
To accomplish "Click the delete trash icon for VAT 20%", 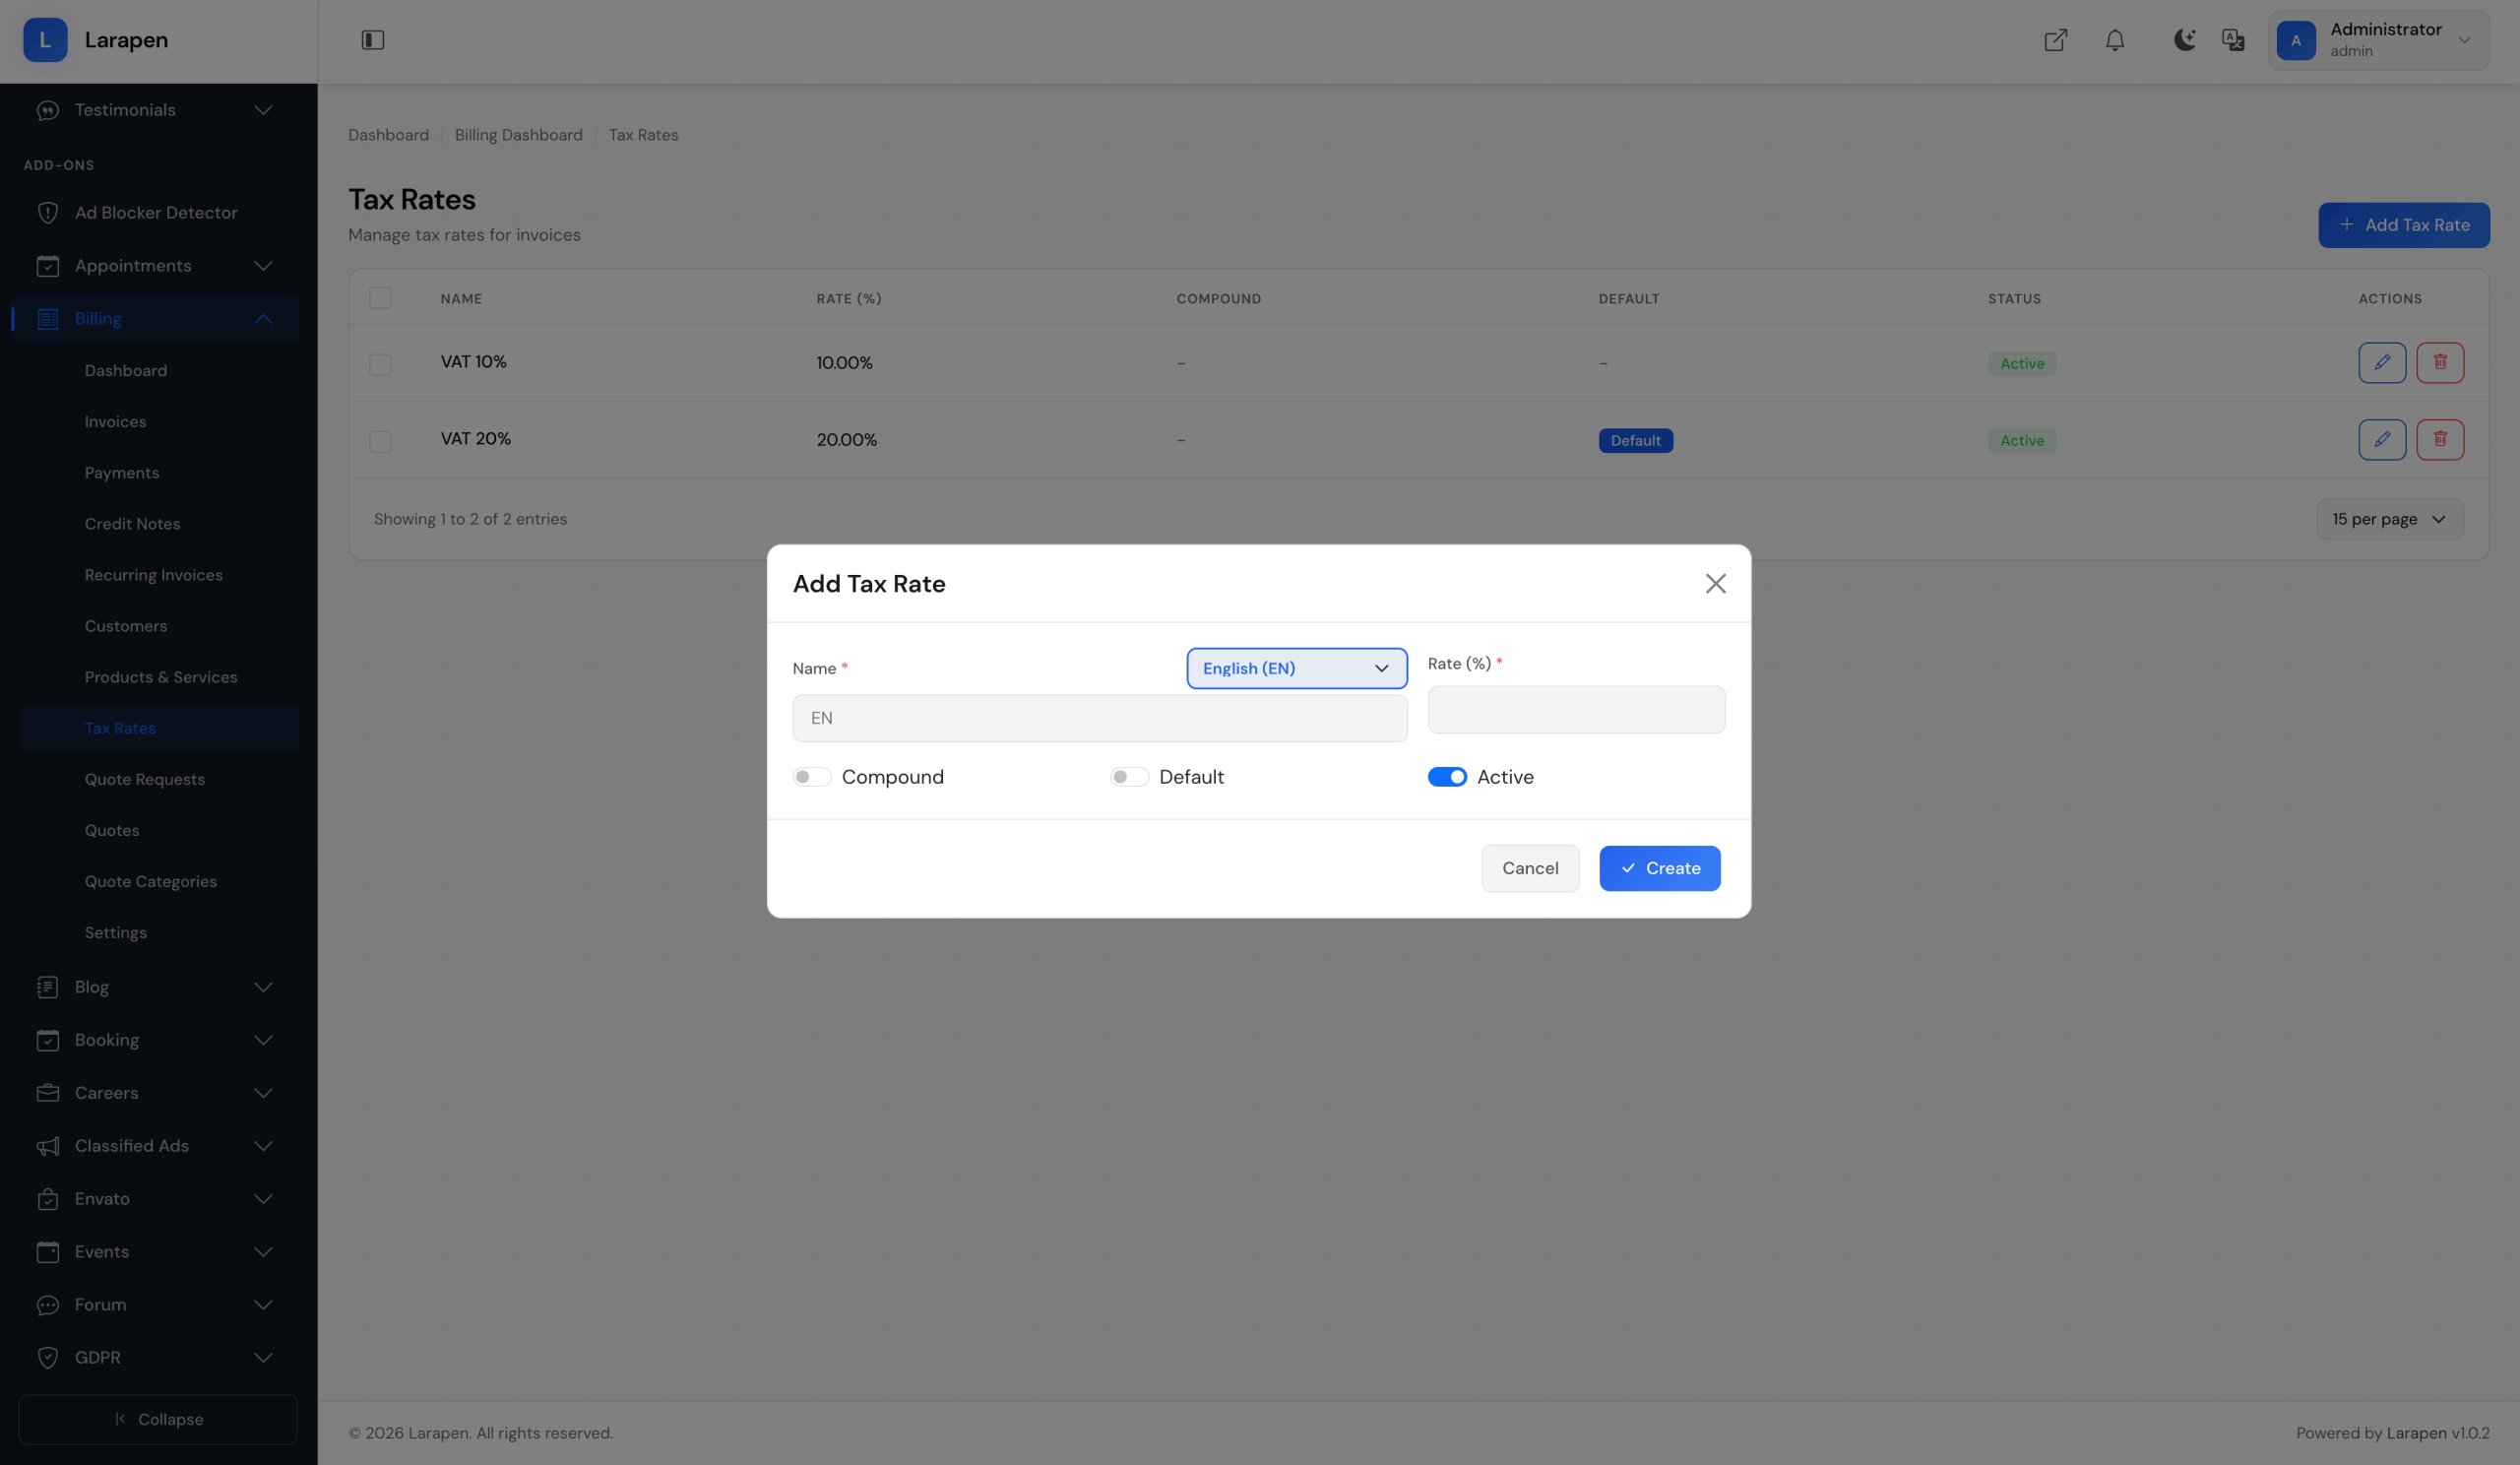I will point(2439,440).
